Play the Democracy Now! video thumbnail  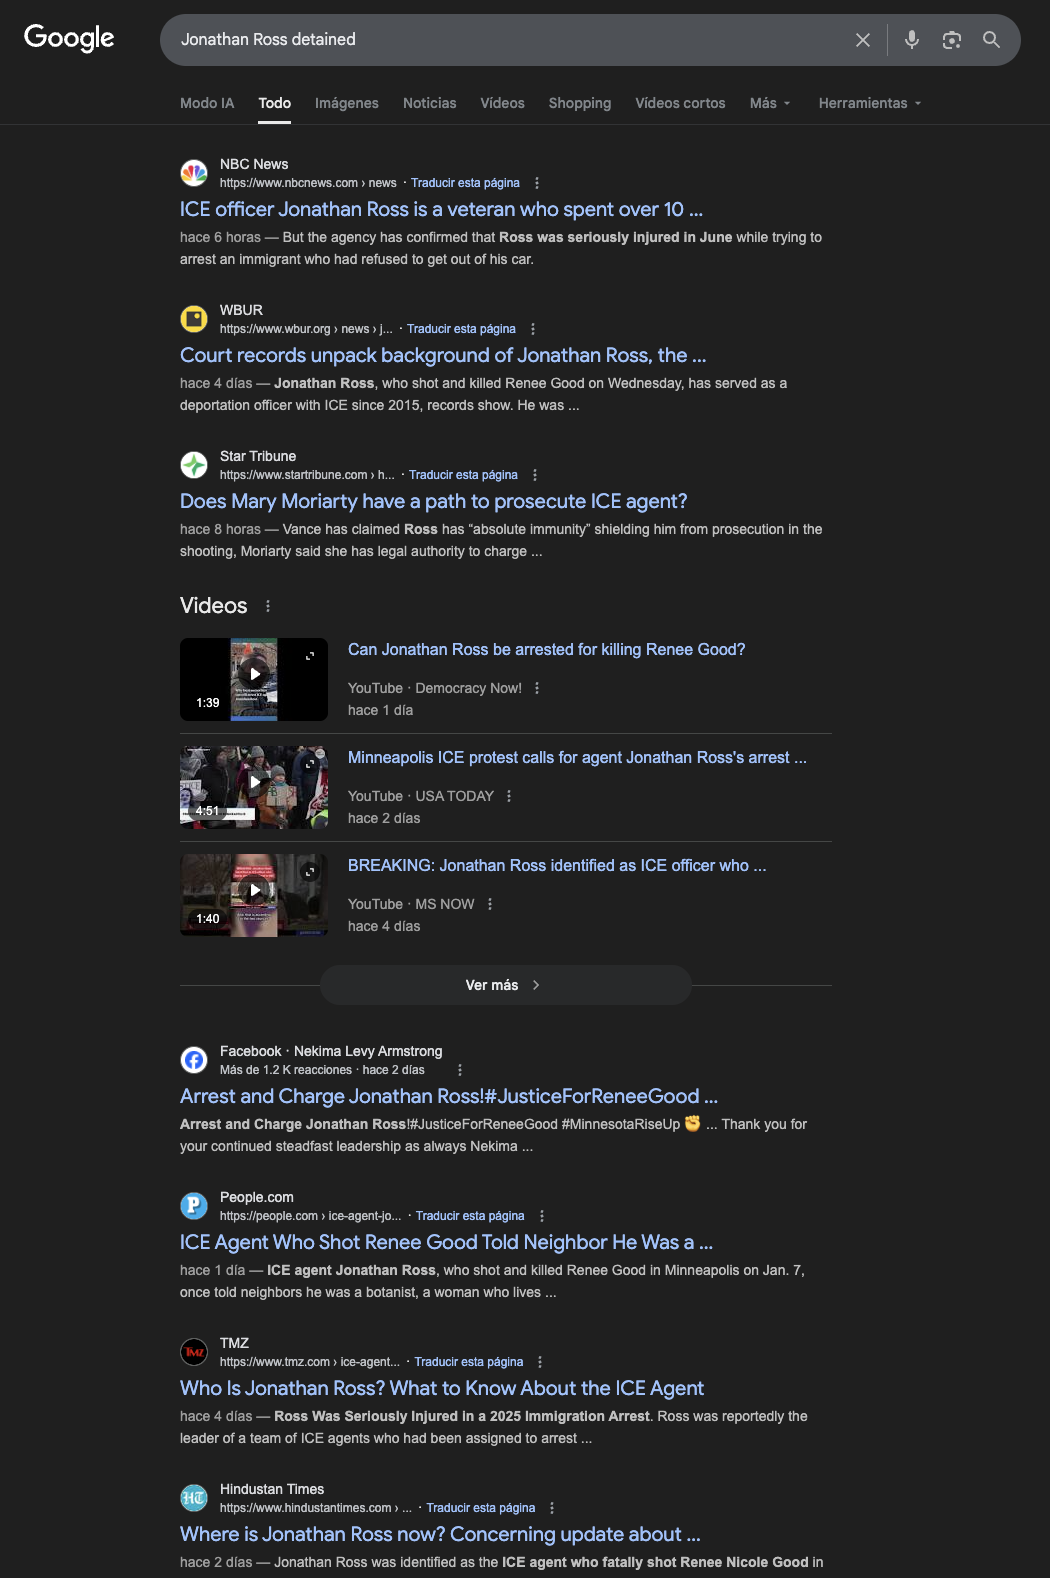254,679
